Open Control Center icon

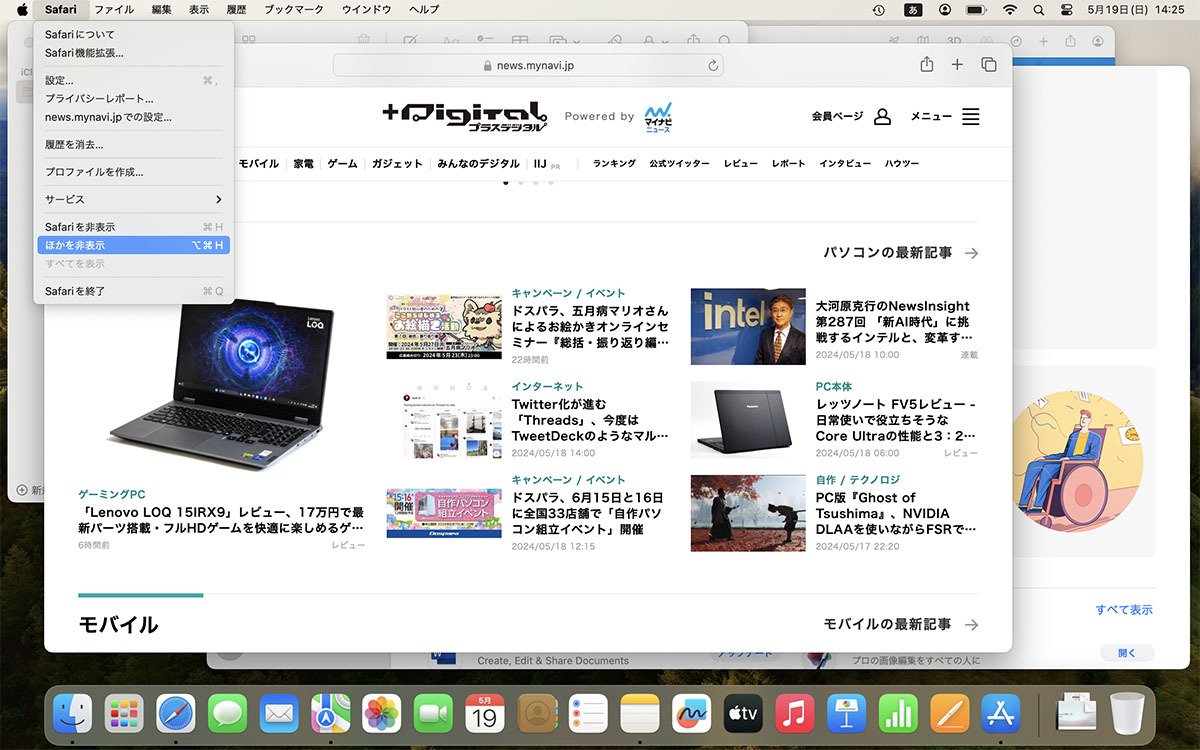(x=1065, y=10)
